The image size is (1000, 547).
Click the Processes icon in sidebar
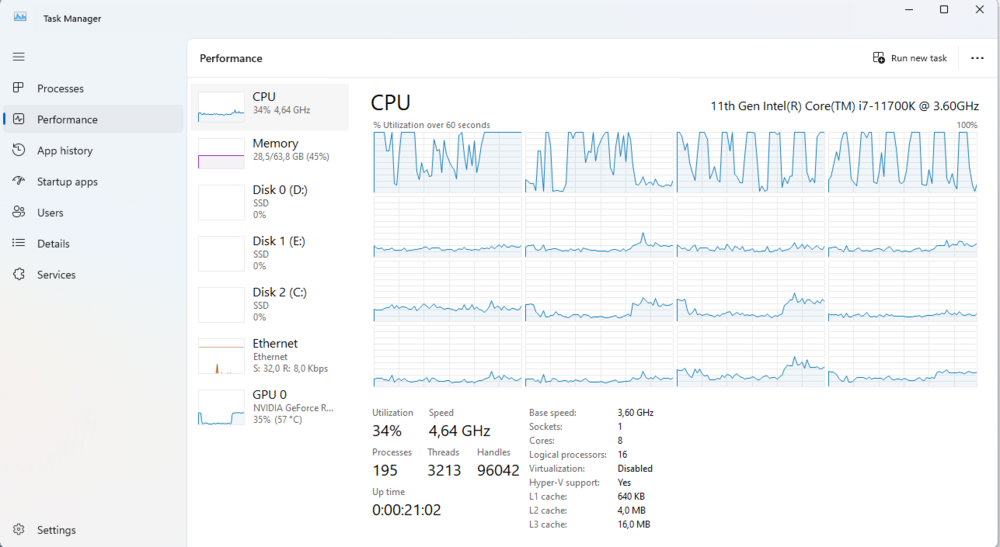coord(18,88)
